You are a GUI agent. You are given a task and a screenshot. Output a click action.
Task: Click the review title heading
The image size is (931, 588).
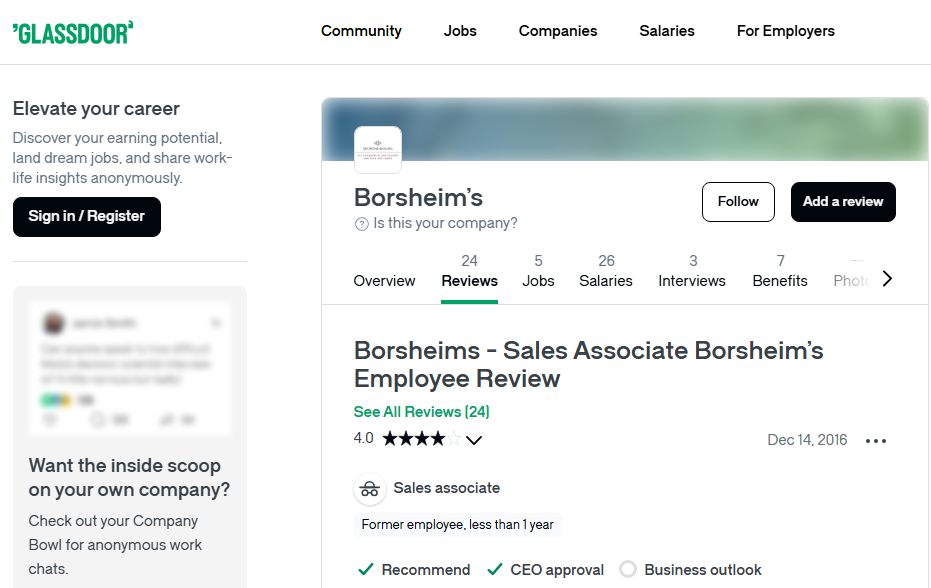(x=588, y=364)
